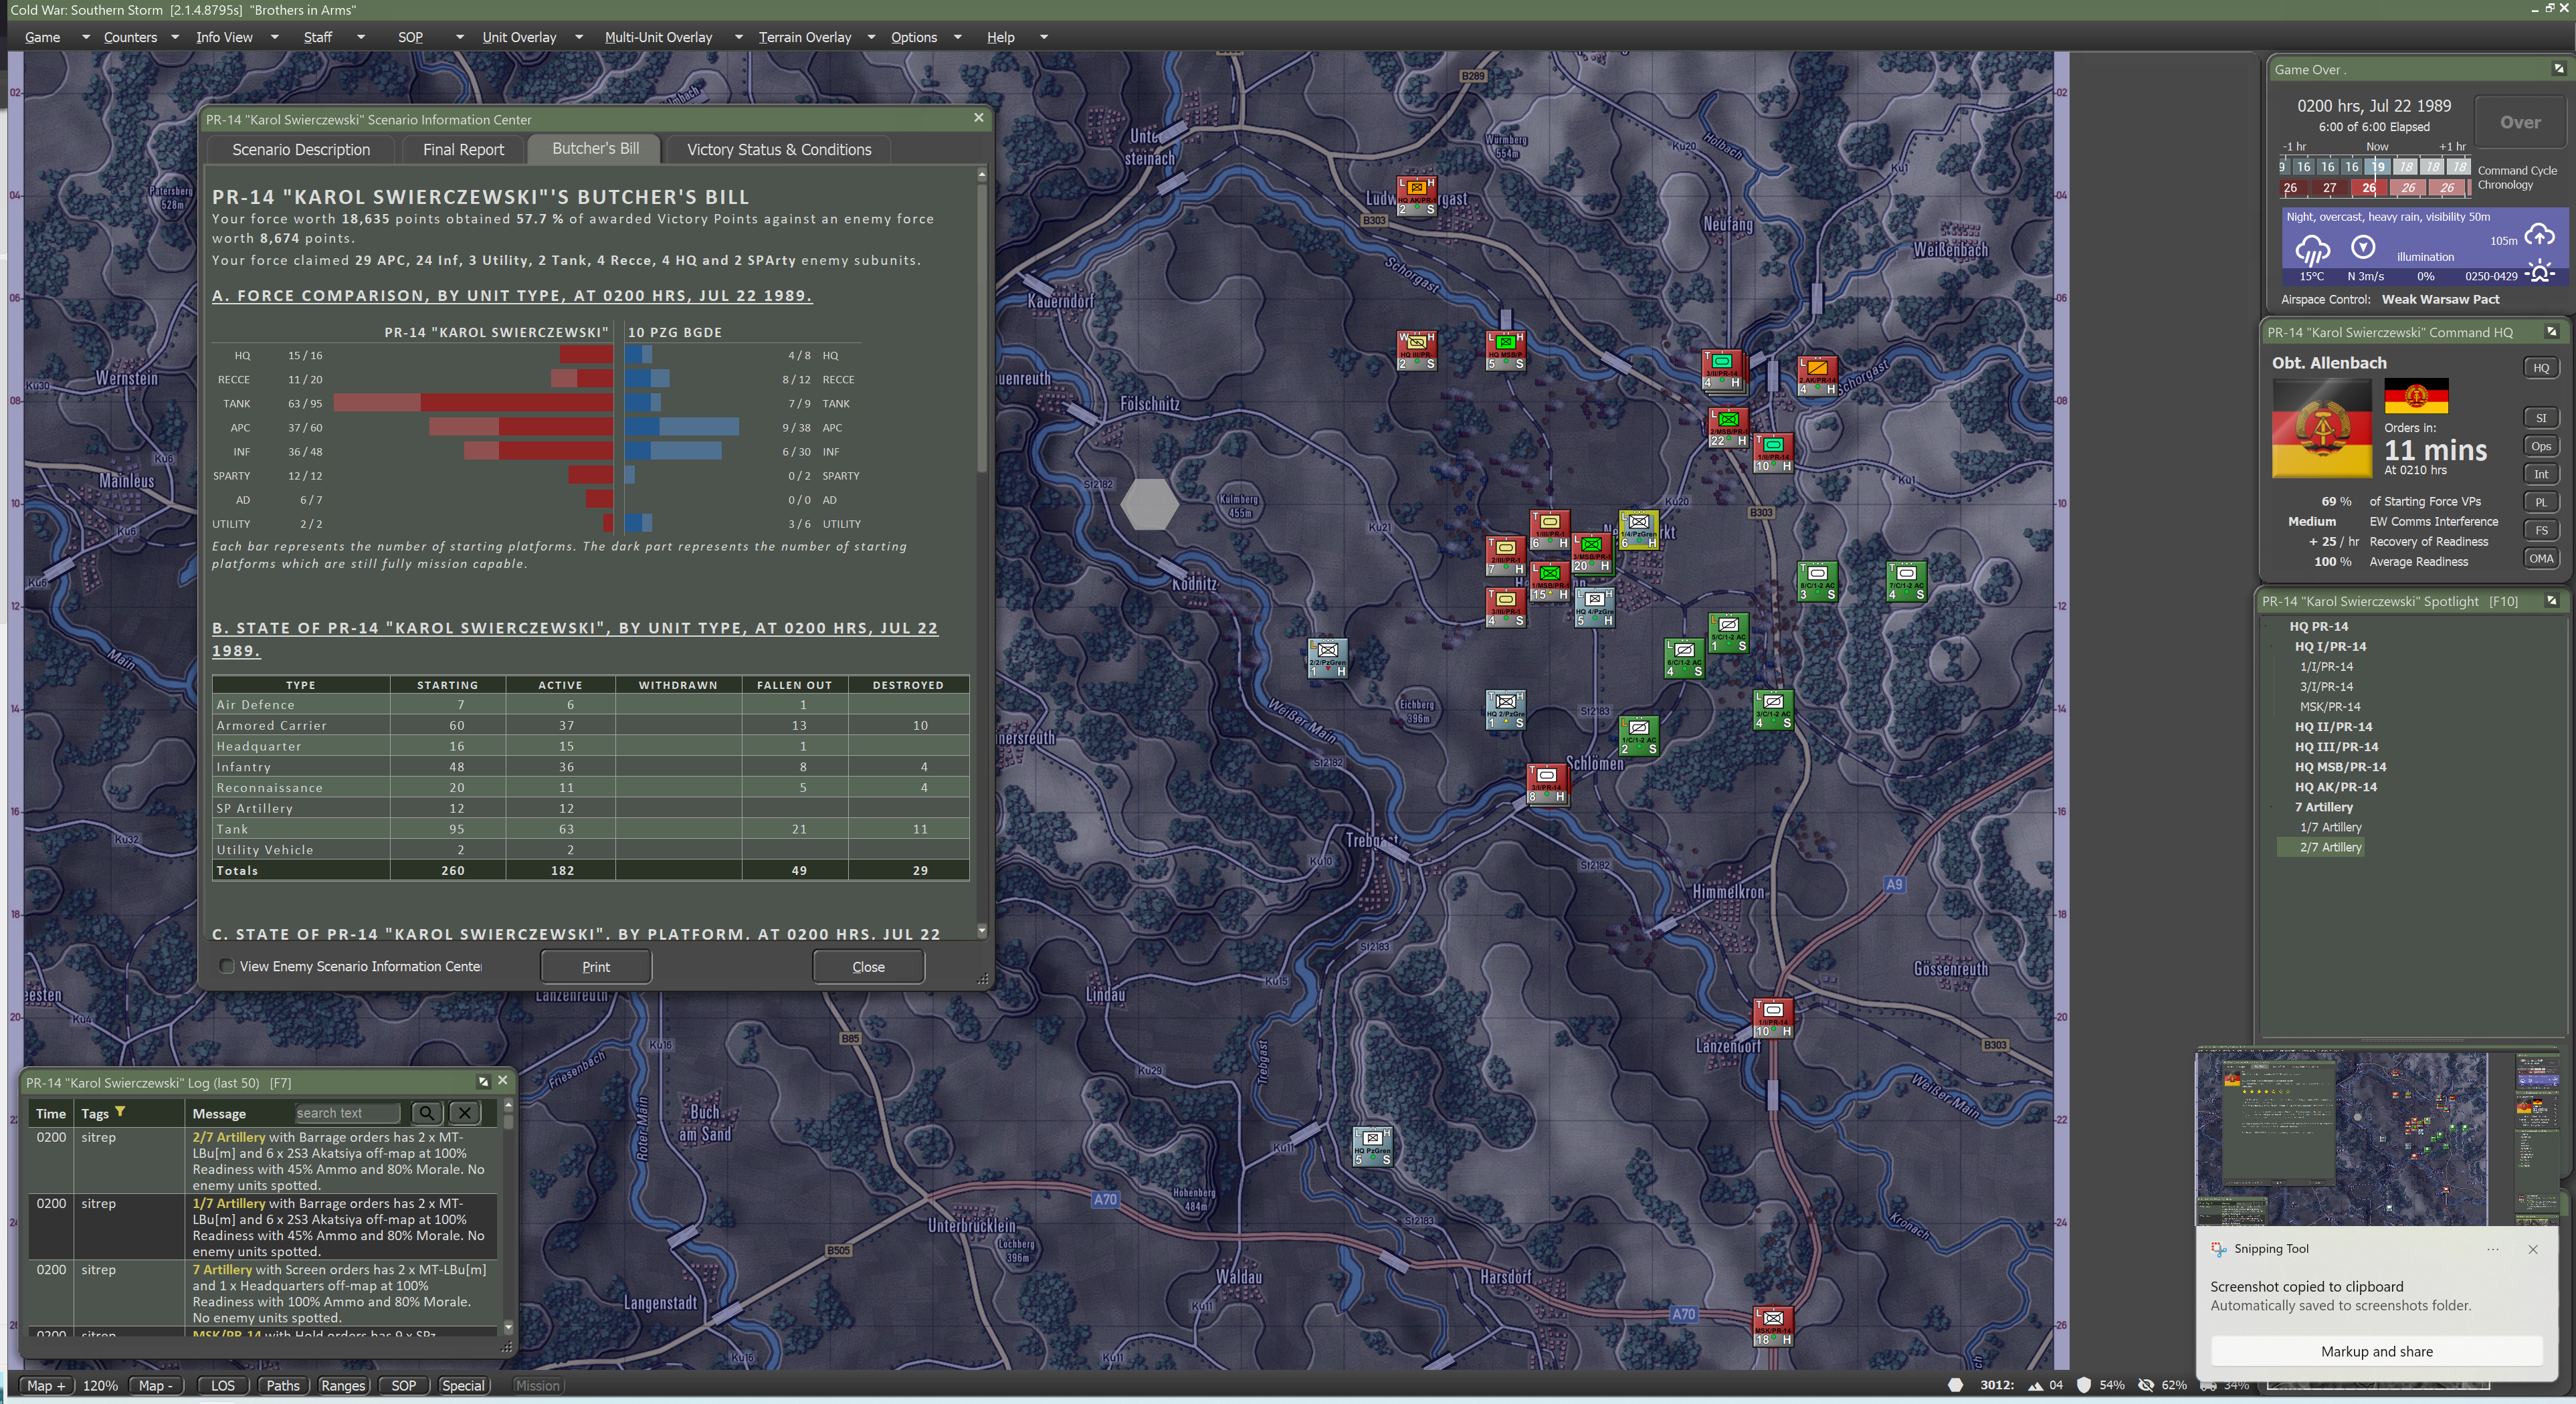The width and height of the screenshot is (2576, 1404).
Task: Click the Print button
Action: [x=595, y=967]
